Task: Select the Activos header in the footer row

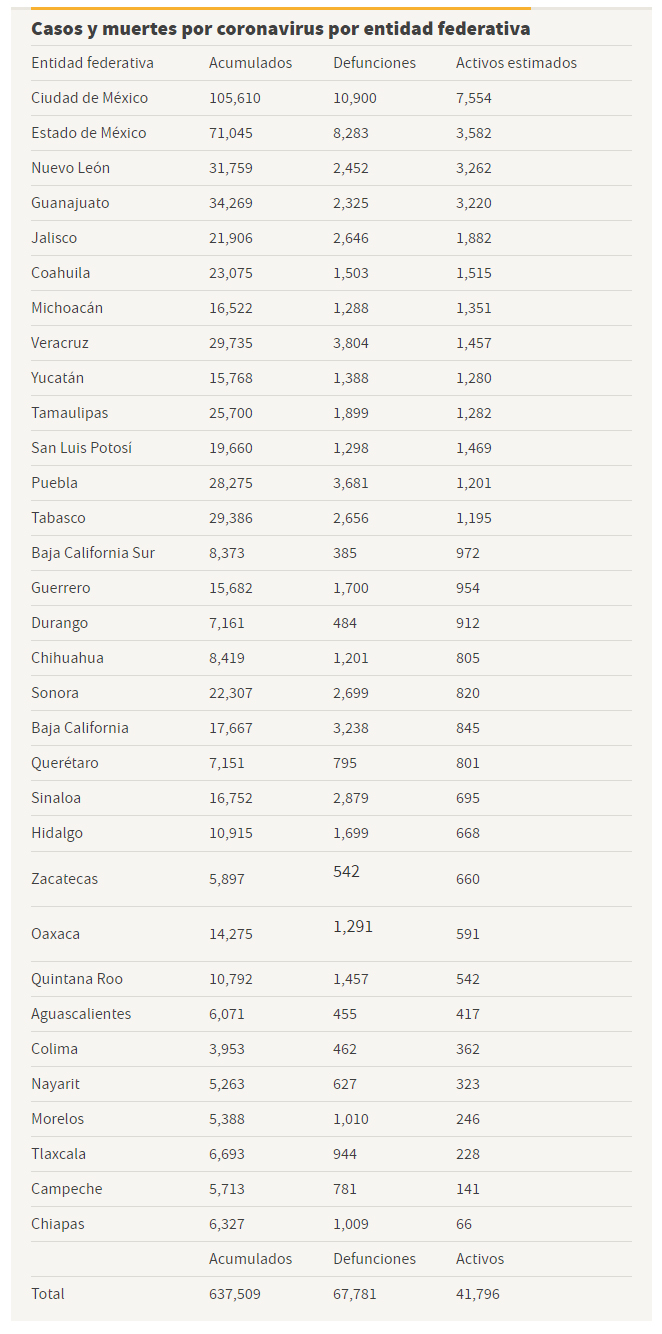Action: coord(480,1259)
